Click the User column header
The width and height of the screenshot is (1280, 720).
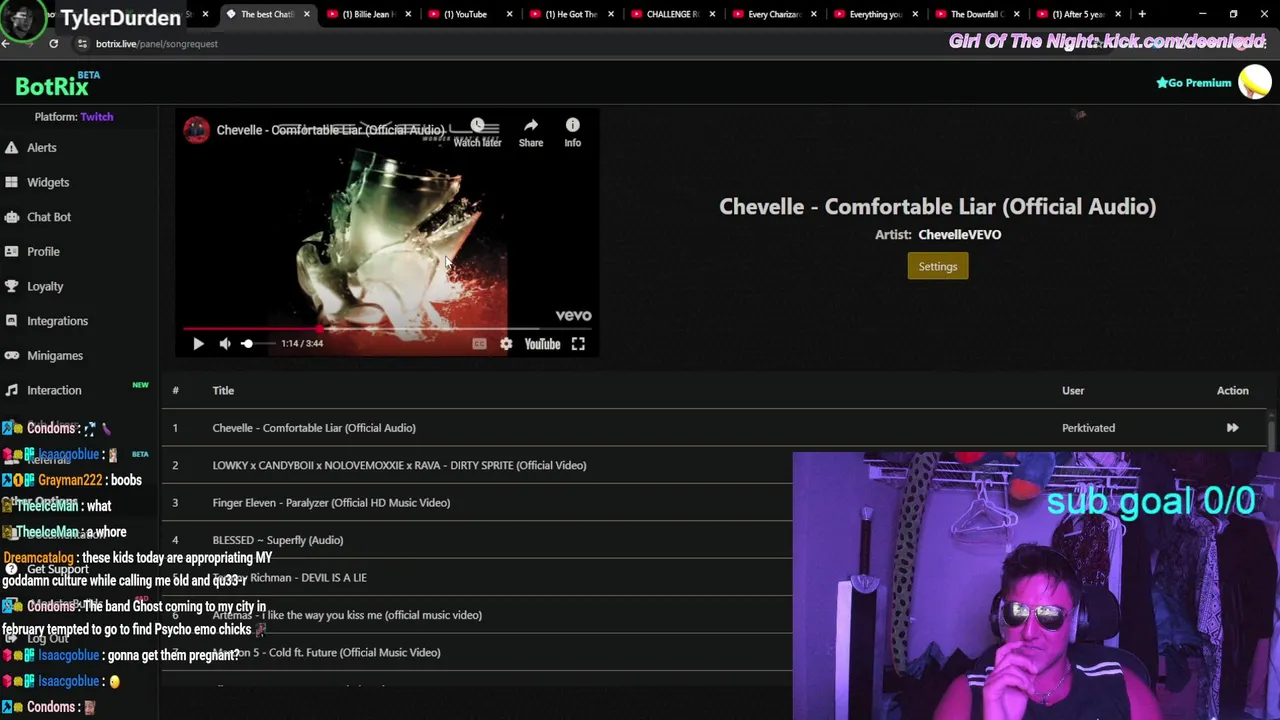pyautogui.click(x=1073, y=391)
